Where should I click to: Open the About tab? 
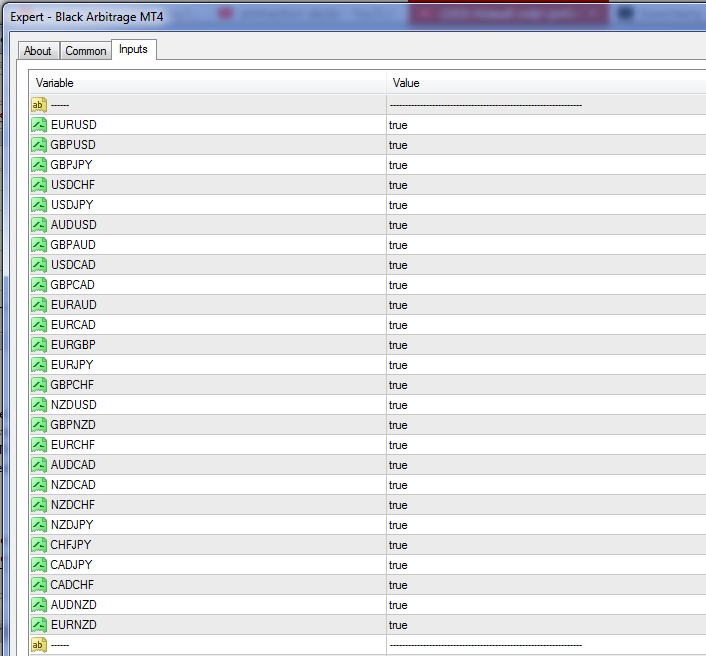point(38,51)
